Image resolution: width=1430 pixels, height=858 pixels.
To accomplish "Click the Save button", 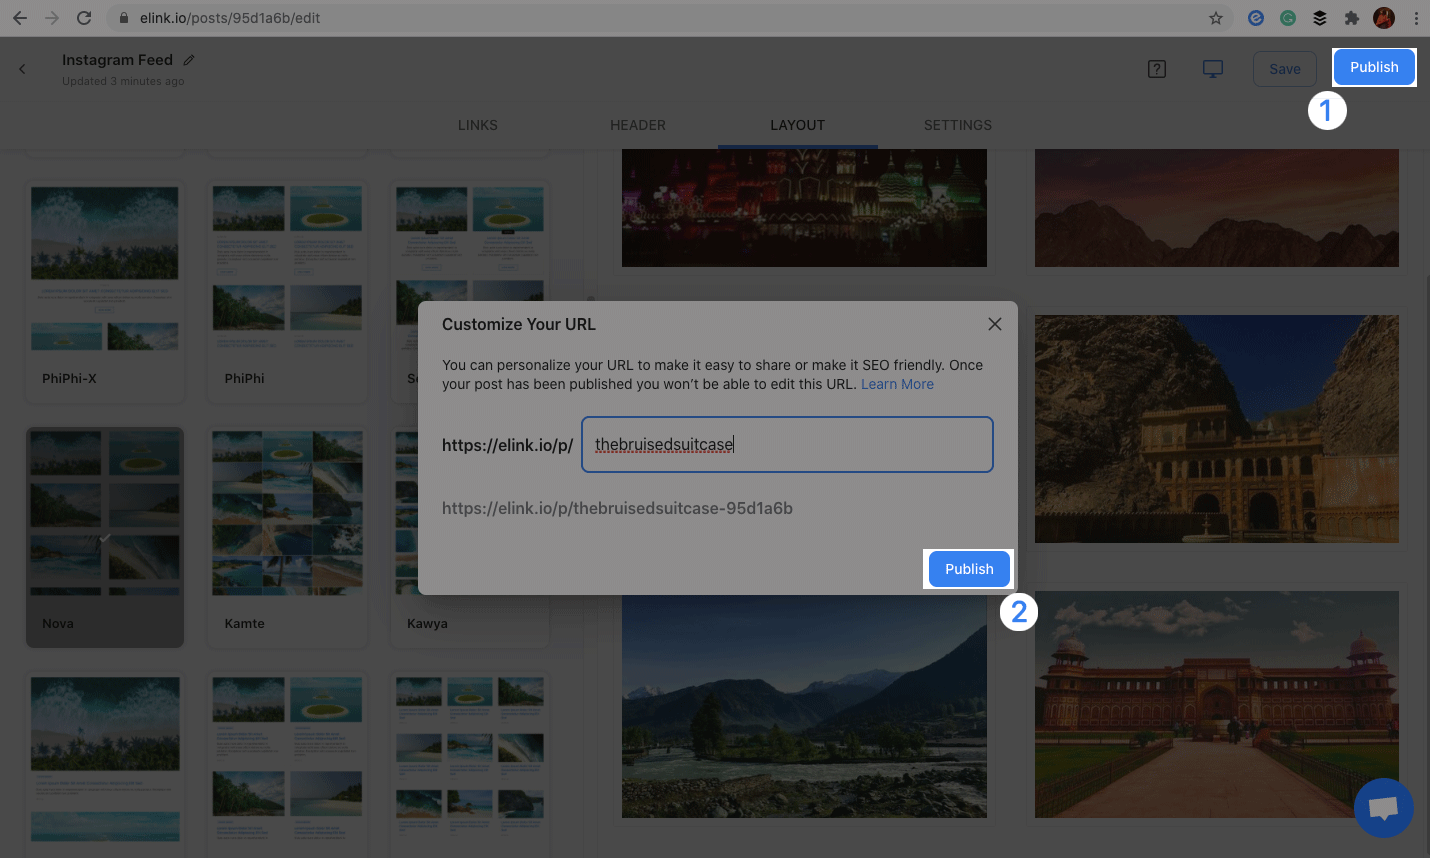I will pos(1285,69).
